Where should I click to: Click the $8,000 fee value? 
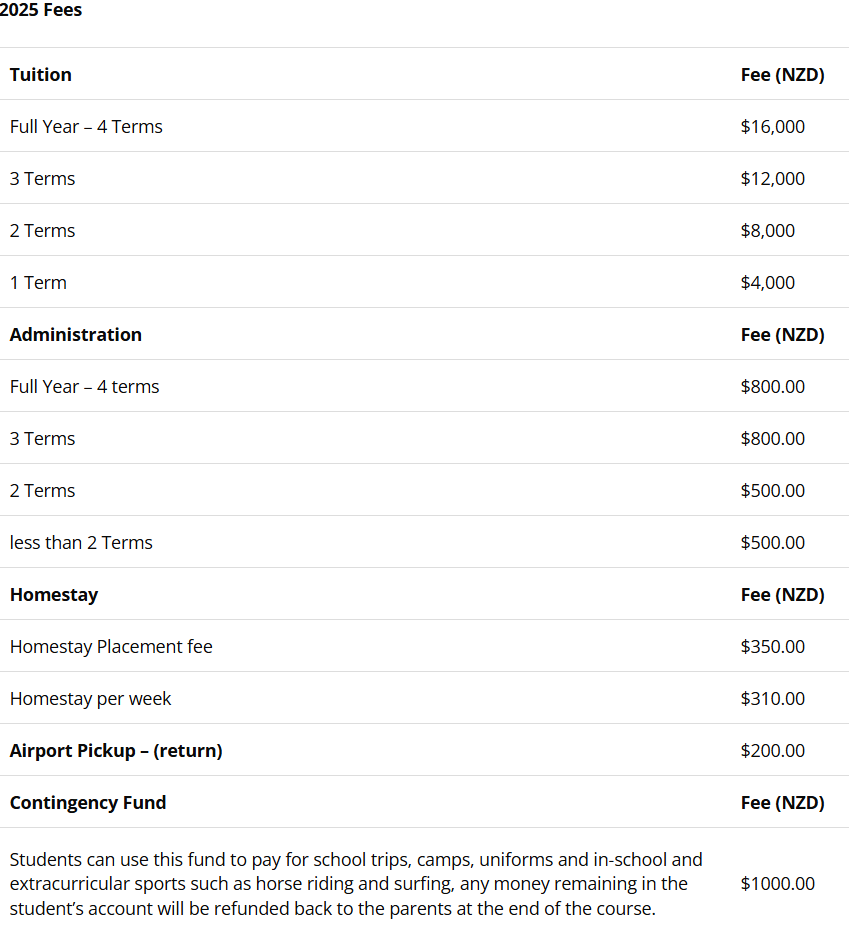click(767, 231)
